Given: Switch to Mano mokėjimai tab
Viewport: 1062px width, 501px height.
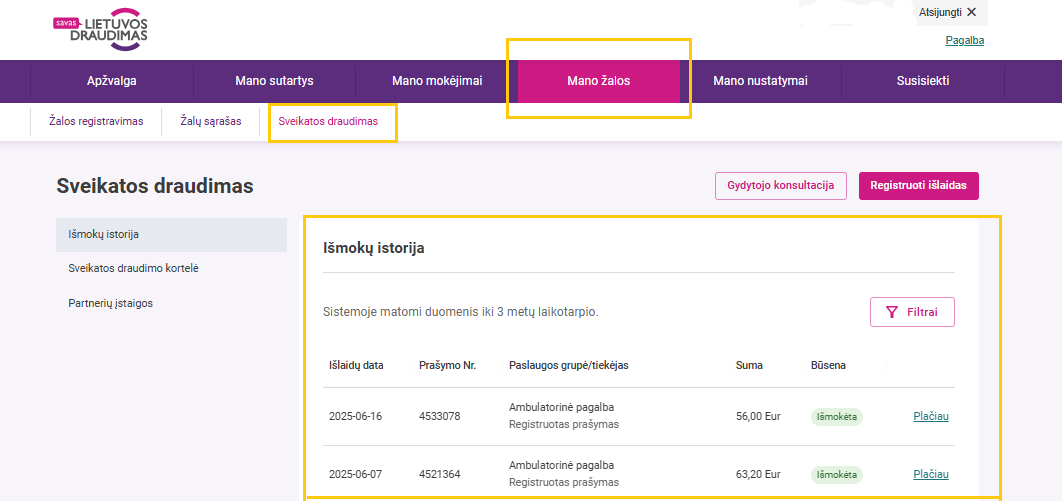Looking at the screenshot, I should pos(437,81).
